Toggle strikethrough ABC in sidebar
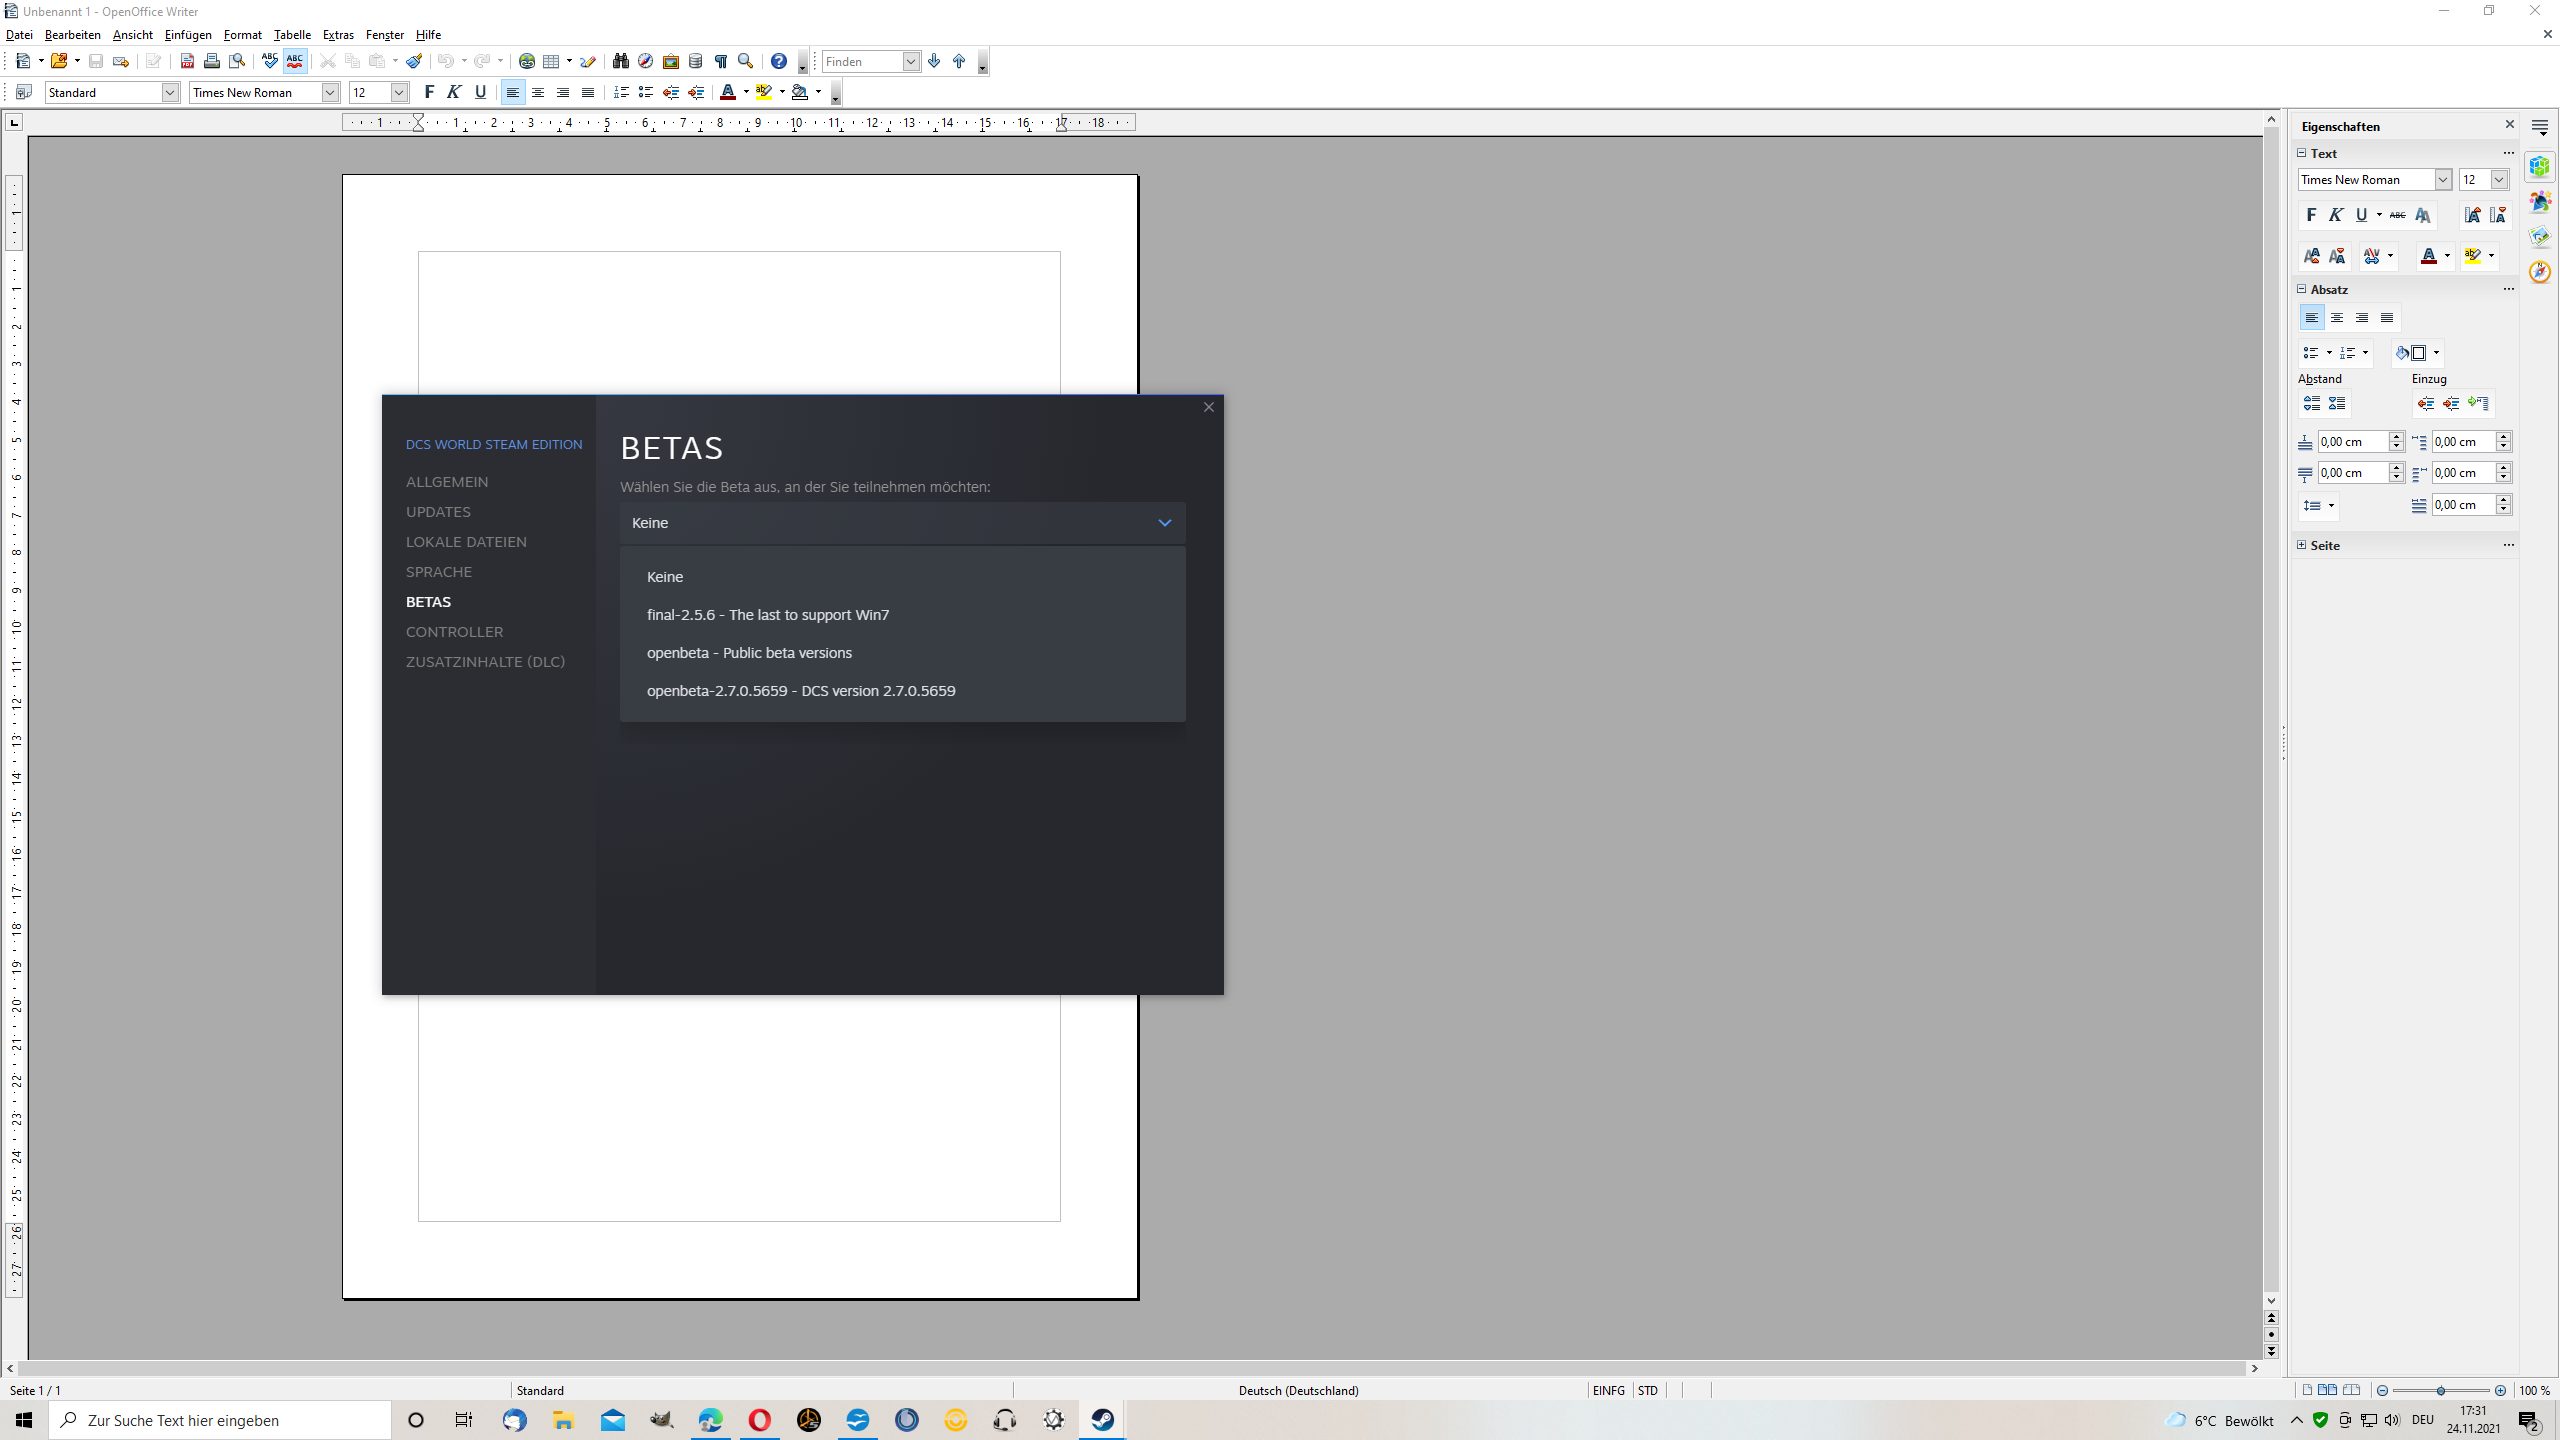This screenshot has height=1440, width=2560. (2398, 215)
